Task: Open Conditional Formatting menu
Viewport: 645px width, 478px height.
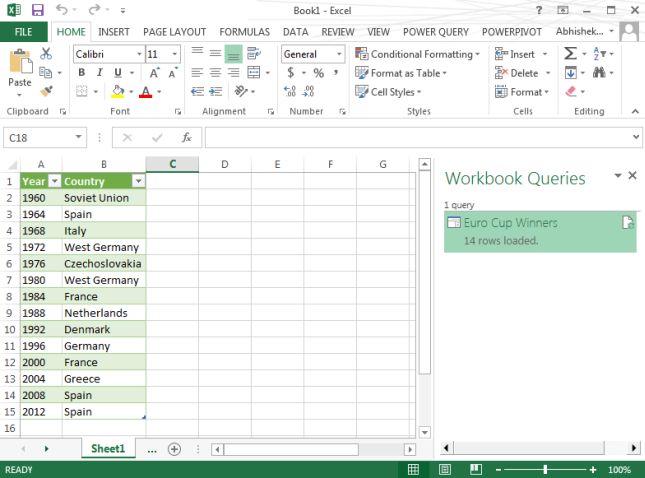Action: click(418, 54)
